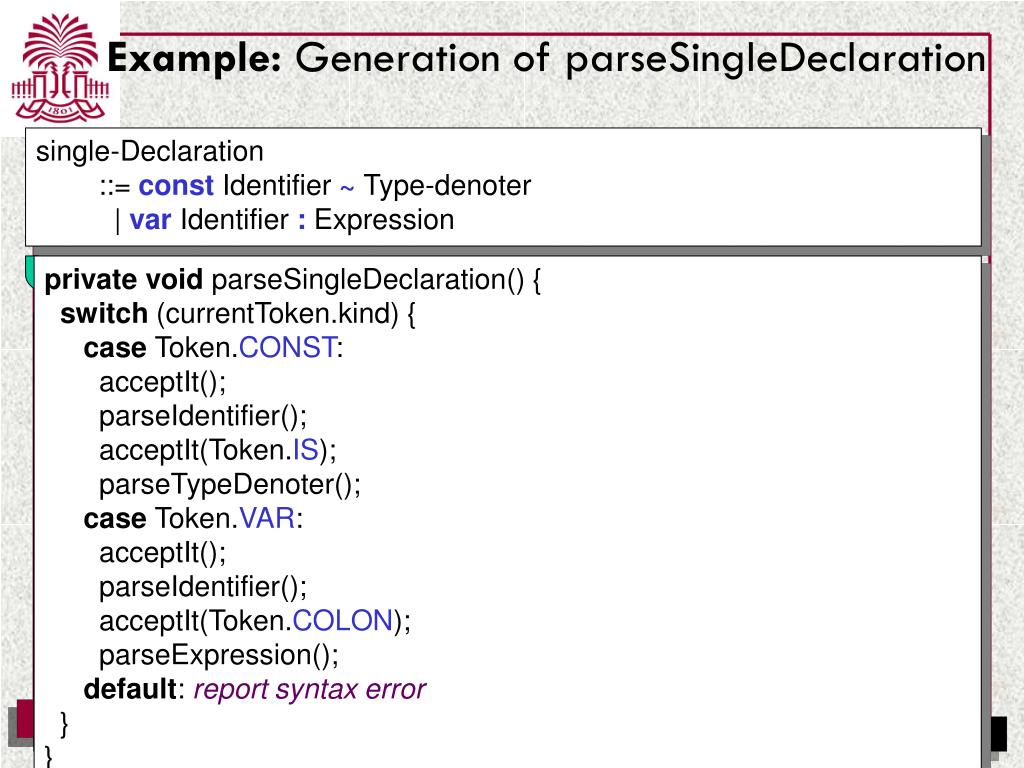Click the 'var' keyword in the grammar rule

click(150, 221)
